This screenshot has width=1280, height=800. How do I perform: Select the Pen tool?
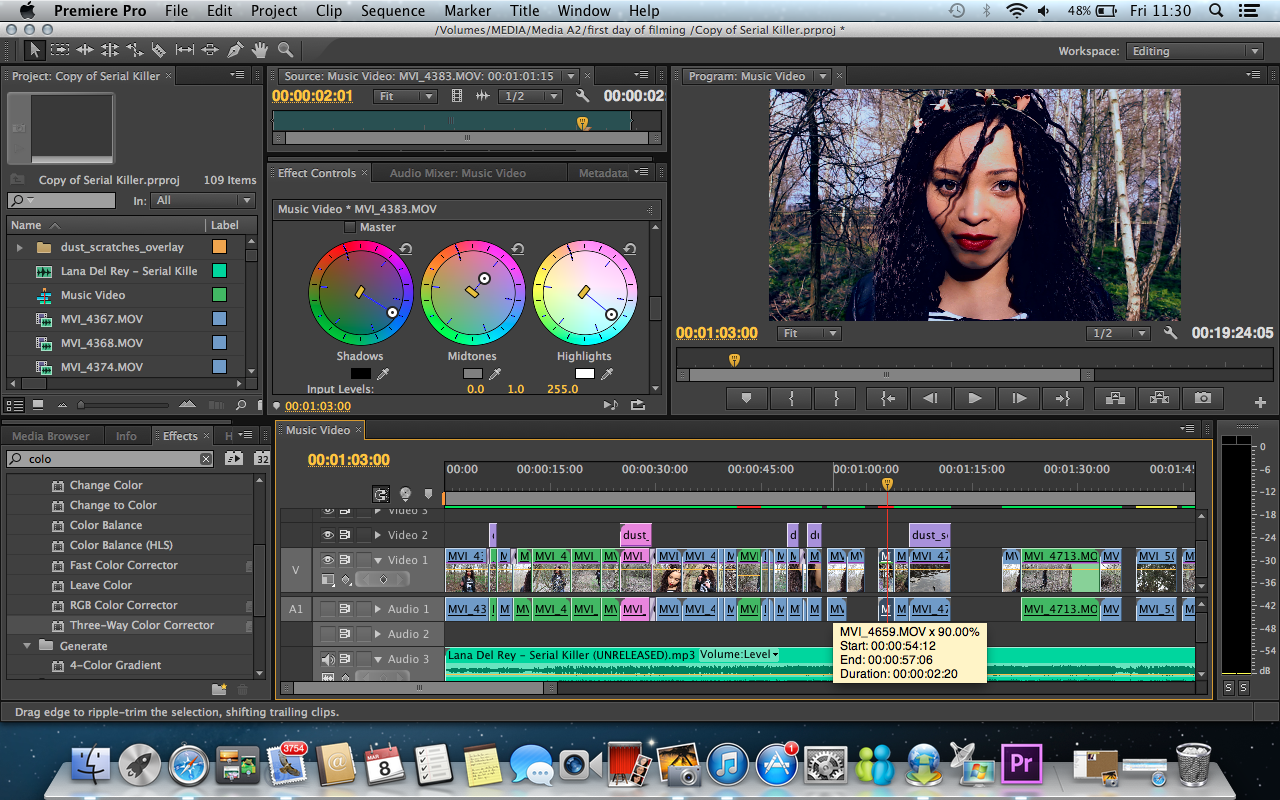[x=235, y=50]
